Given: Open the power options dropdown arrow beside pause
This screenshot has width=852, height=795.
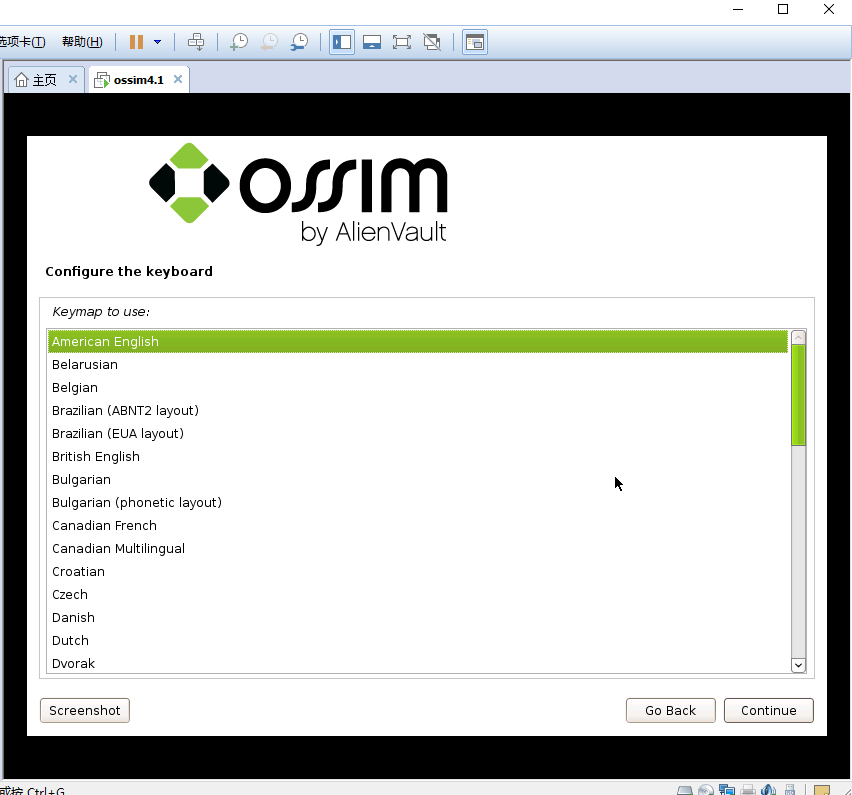Looking at the screenshot, I should click(158, 42).
